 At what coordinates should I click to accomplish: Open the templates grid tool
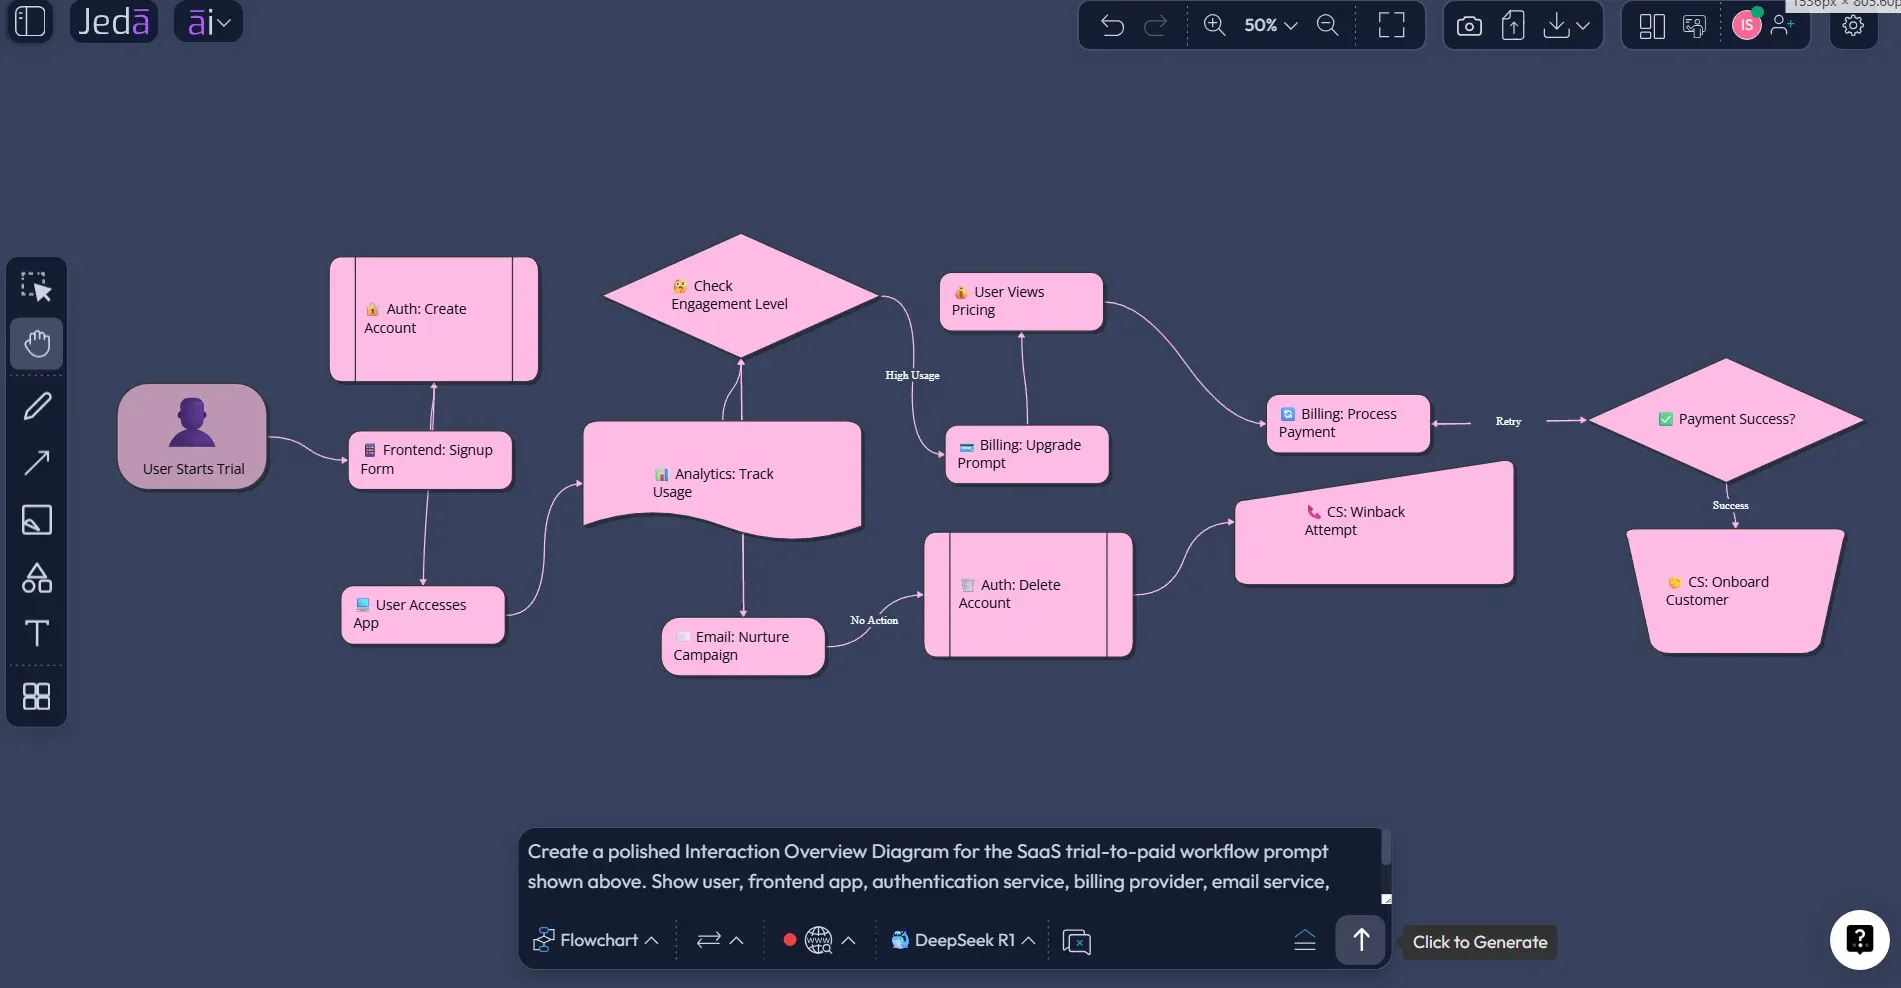(37, 696)
